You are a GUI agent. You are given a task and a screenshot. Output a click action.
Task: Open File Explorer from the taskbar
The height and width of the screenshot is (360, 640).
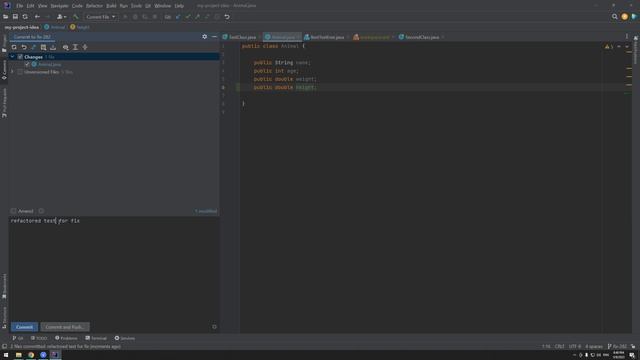click(x=18, y=355)
